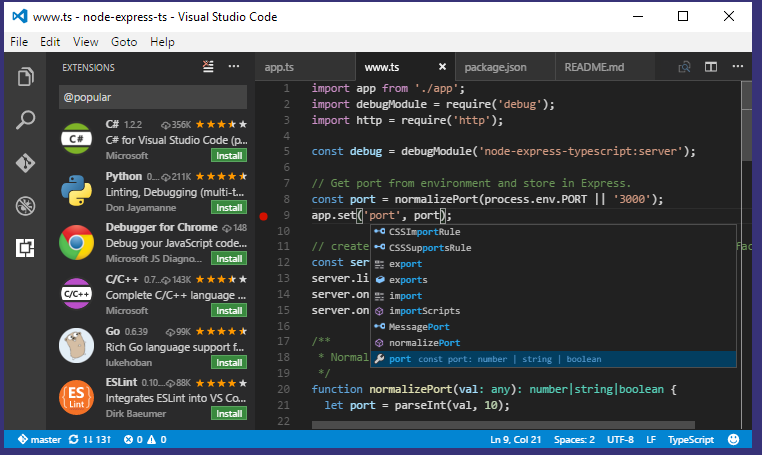Select the exports suggestion
Screen dimensions: 762x455
tap(554, 280)
